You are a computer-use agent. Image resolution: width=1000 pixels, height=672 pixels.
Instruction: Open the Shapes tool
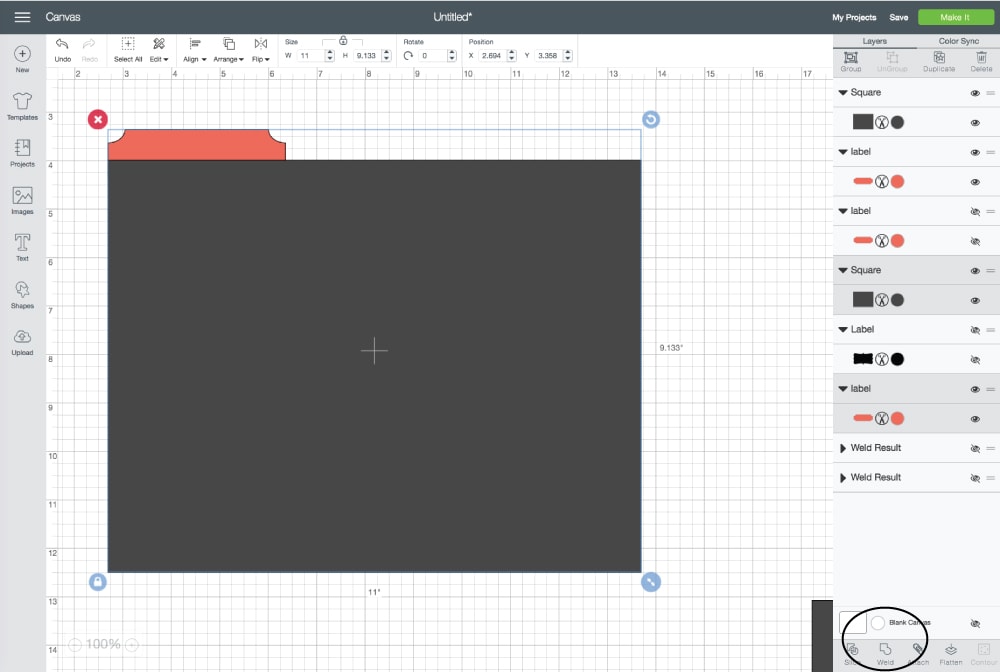22,293
